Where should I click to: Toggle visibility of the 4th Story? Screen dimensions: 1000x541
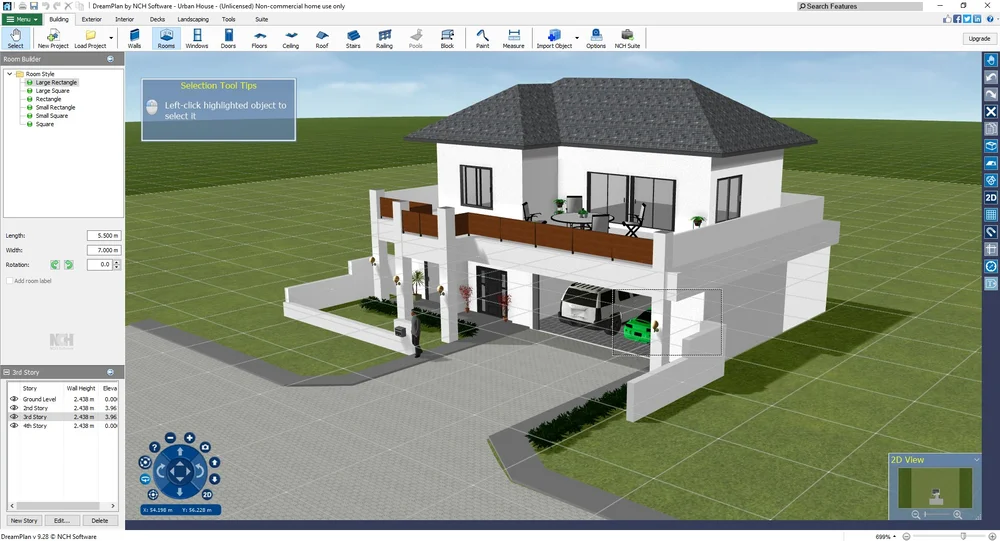click(14, 426)
